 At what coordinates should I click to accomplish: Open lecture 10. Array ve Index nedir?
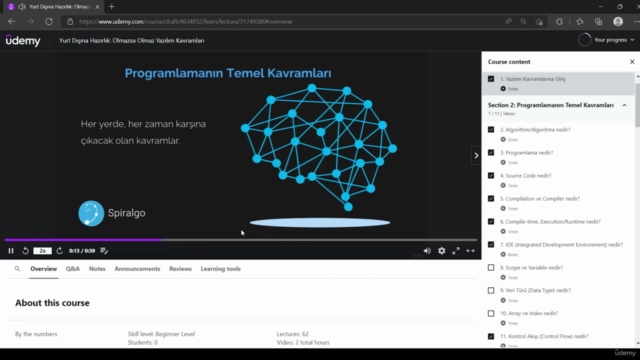[x=529, y=313]
